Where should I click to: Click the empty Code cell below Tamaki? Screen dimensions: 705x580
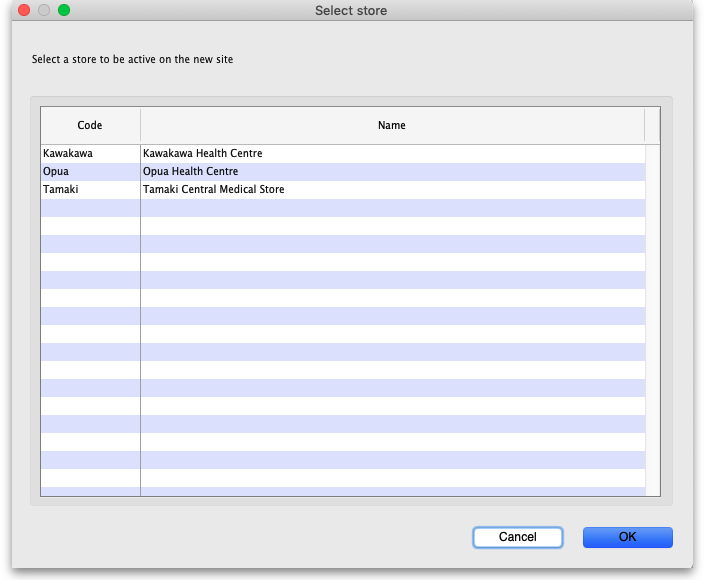click(90, 208)
